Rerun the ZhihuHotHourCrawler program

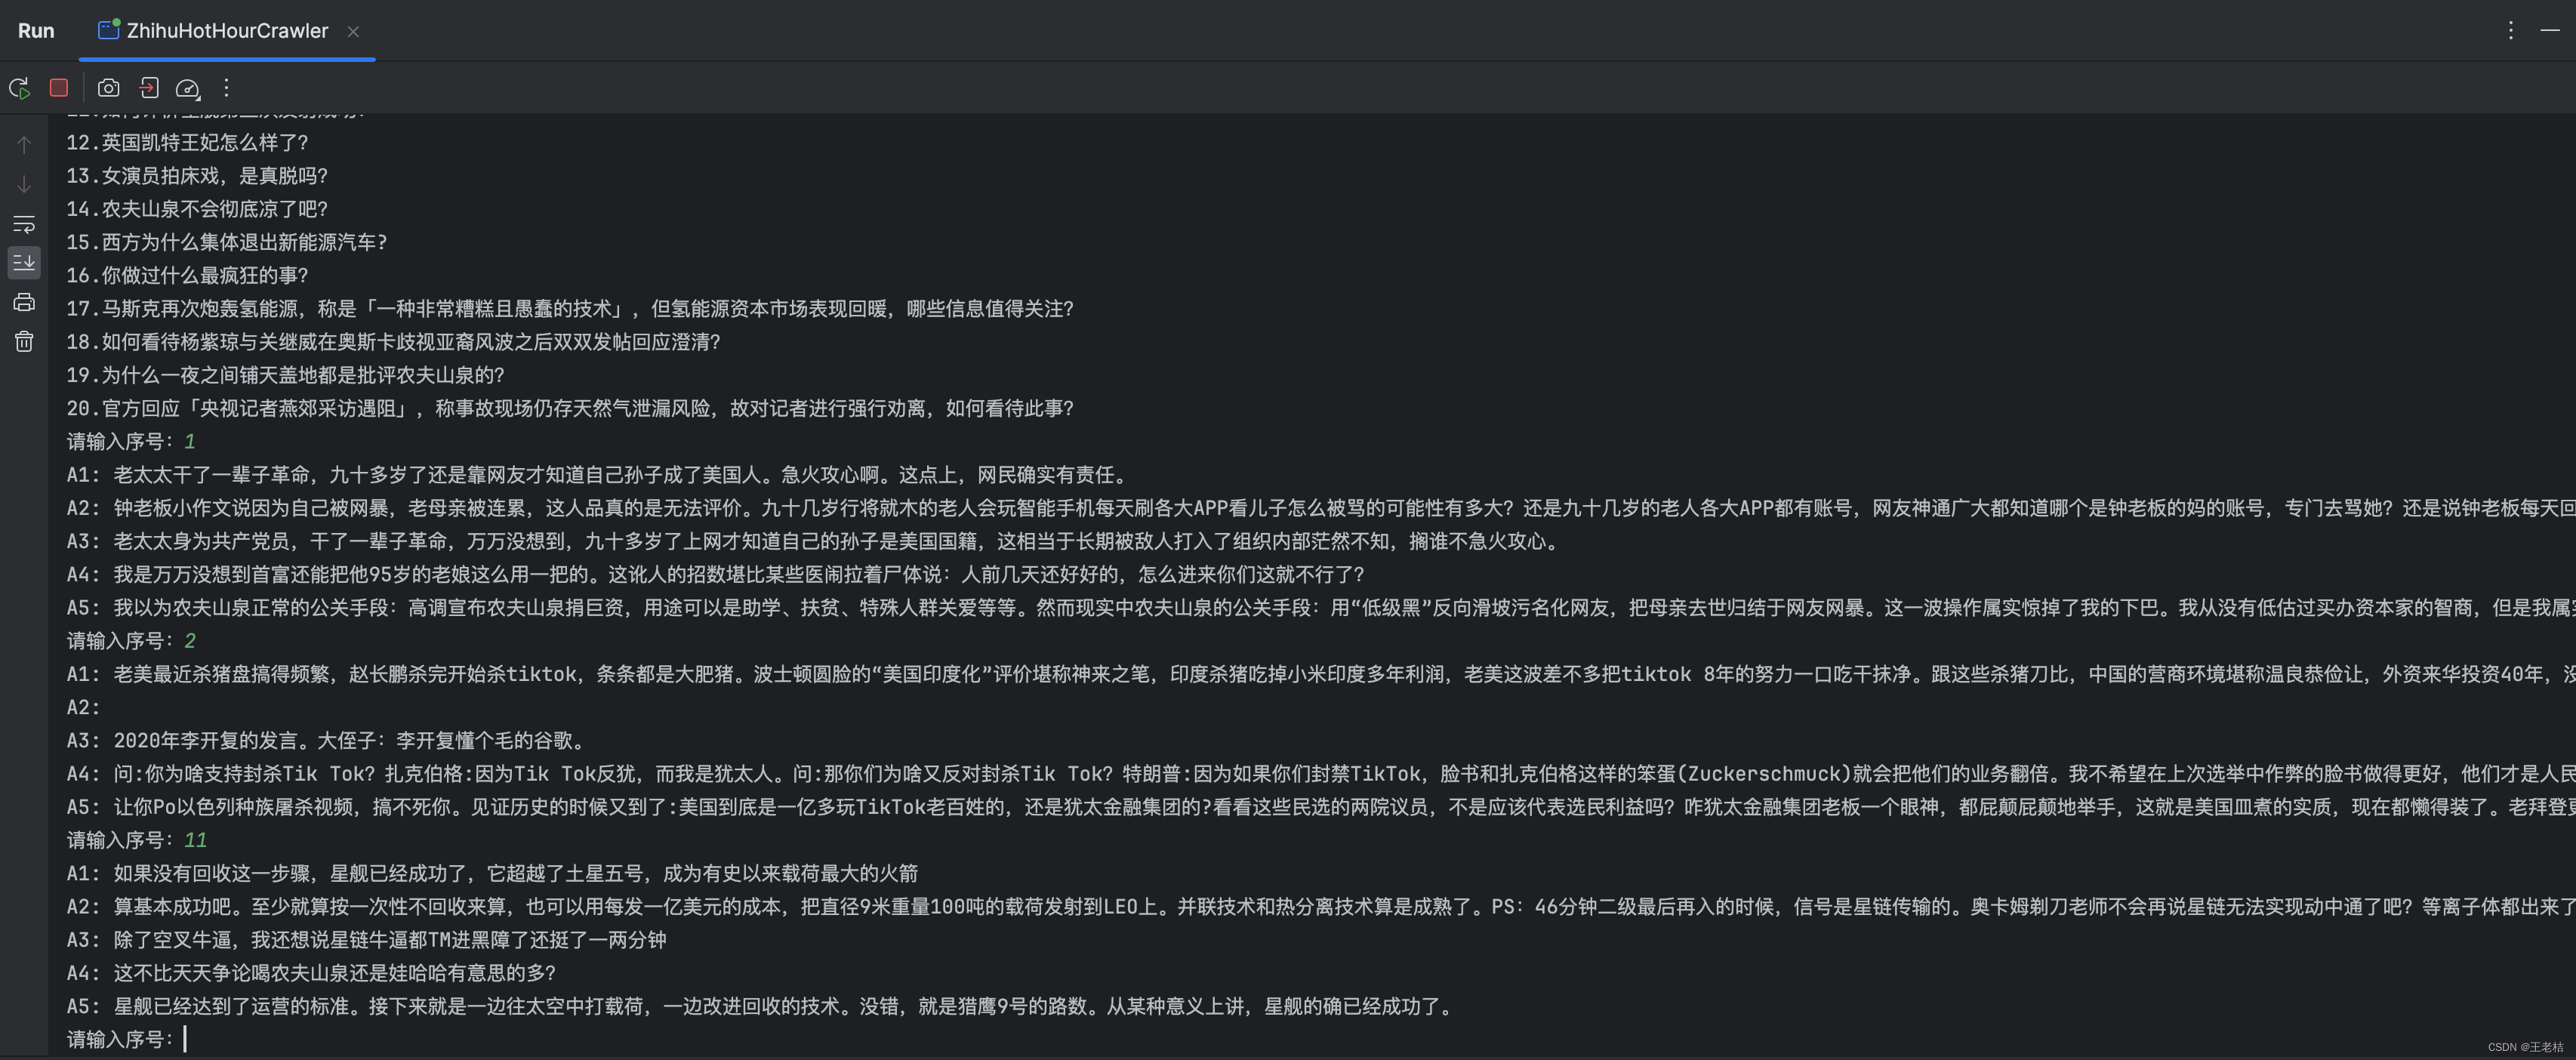19,88
